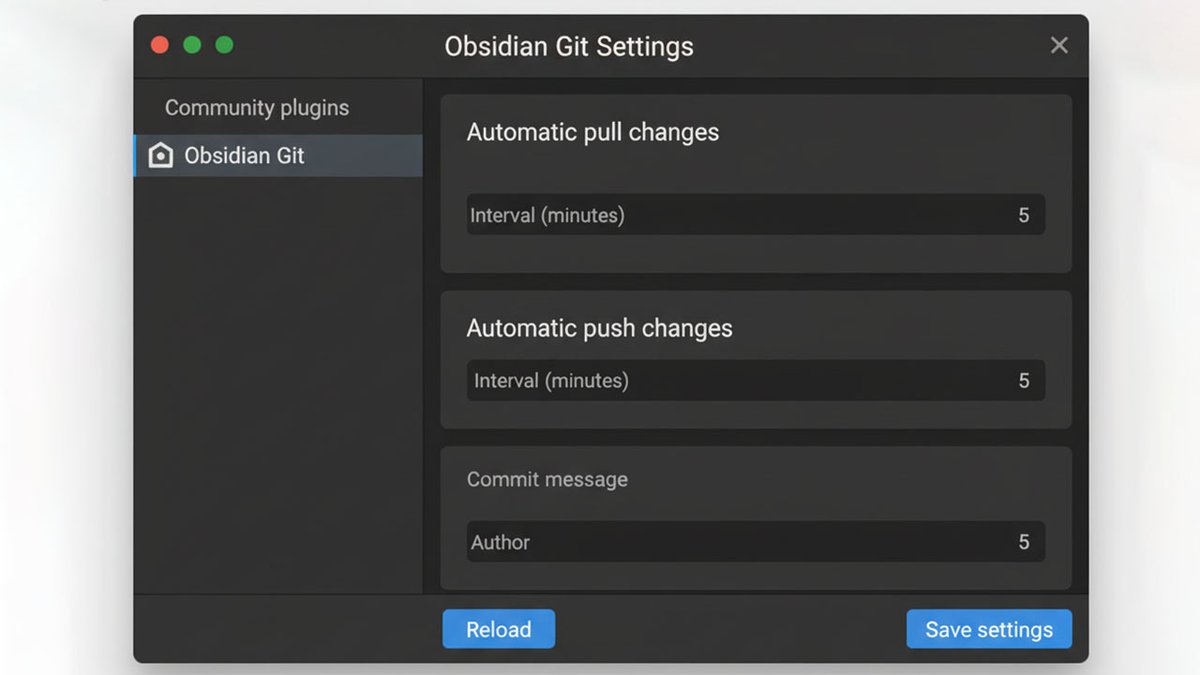Close the settings dialog with the X icon
The width and height of the screenshot is (1200, 675).
[1059, 45]
